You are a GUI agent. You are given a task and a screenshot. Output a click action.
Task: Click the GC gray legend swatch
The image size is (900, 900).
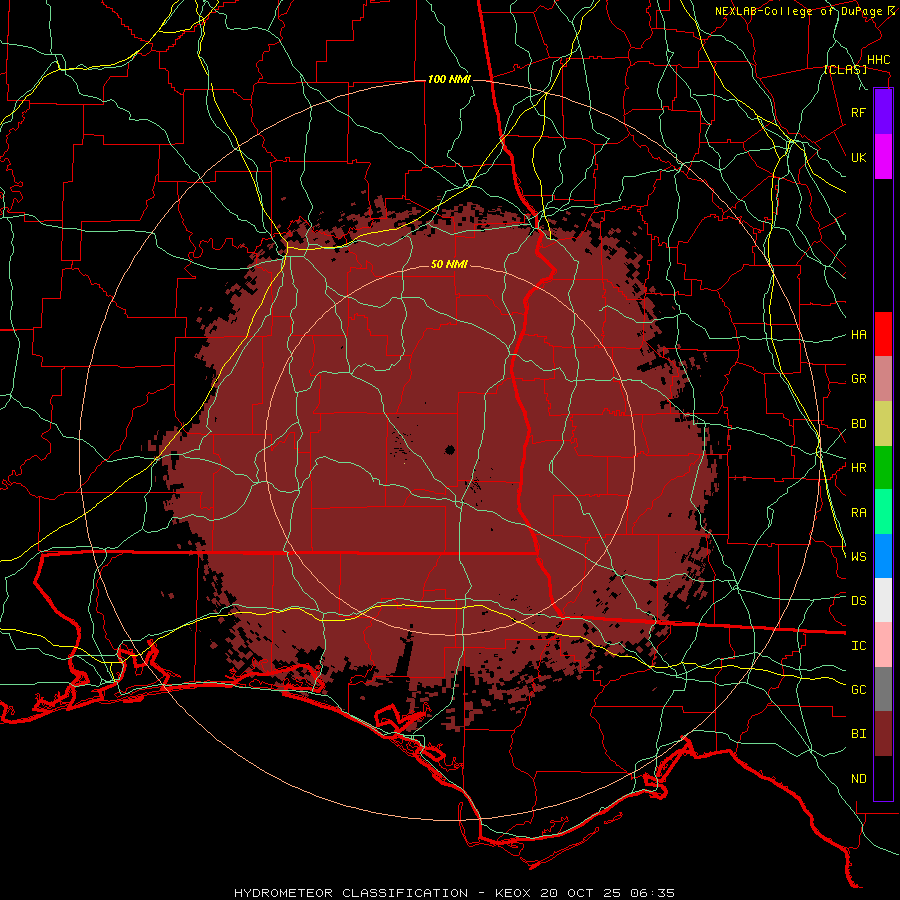(883, 689)
